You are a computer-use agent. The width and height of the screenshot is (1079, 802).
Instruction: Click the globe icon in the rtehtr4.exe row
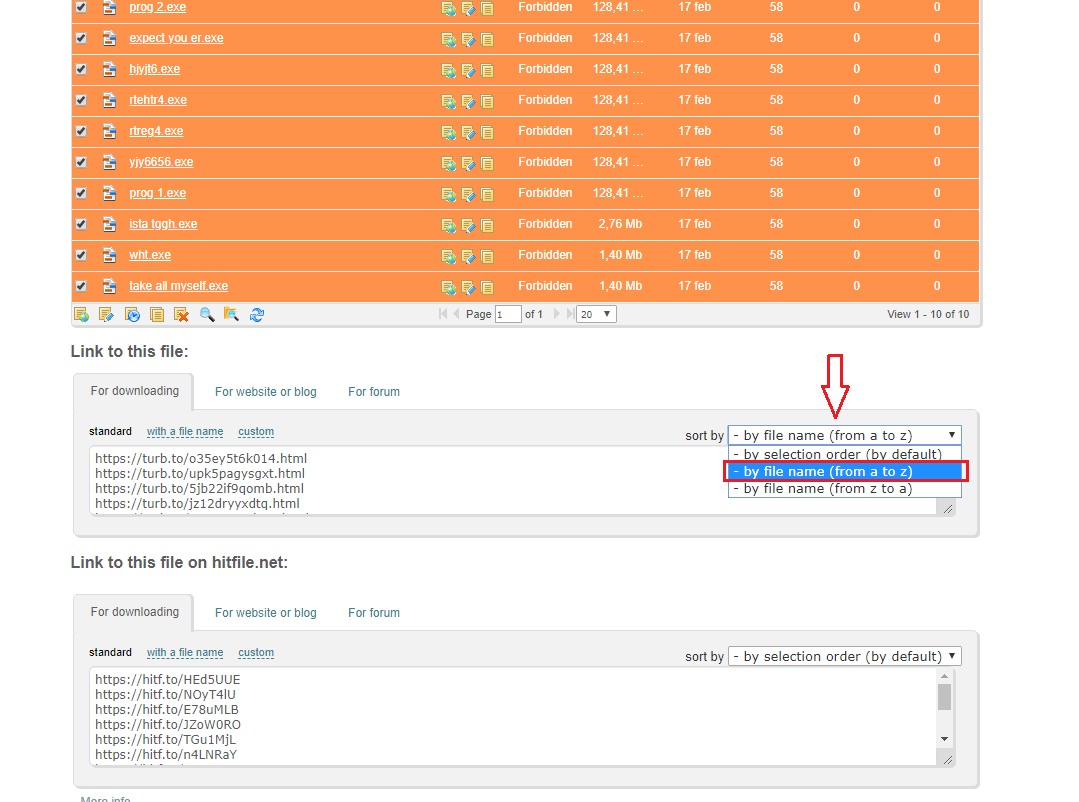449,101
